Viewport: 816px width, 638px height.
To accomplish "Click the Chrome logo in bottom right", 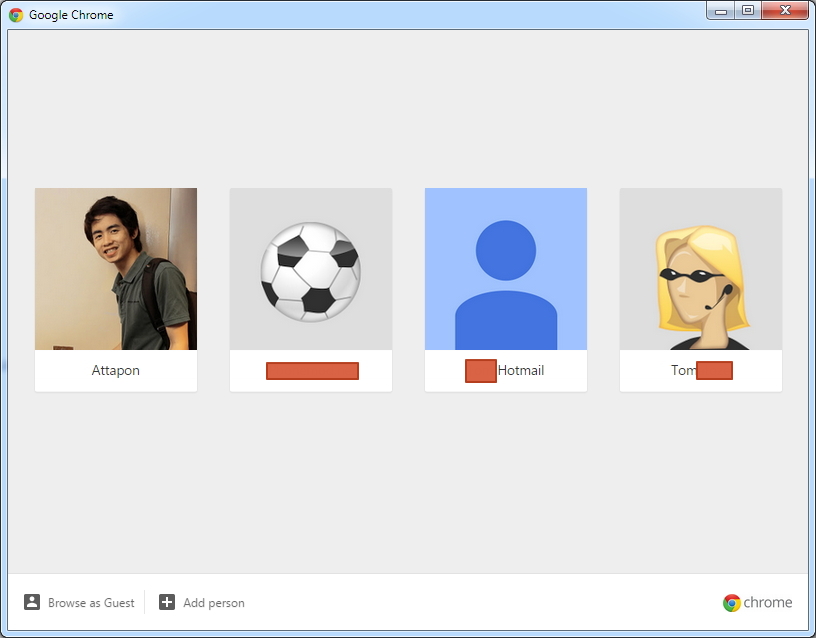I will click(x=732, y=602).
